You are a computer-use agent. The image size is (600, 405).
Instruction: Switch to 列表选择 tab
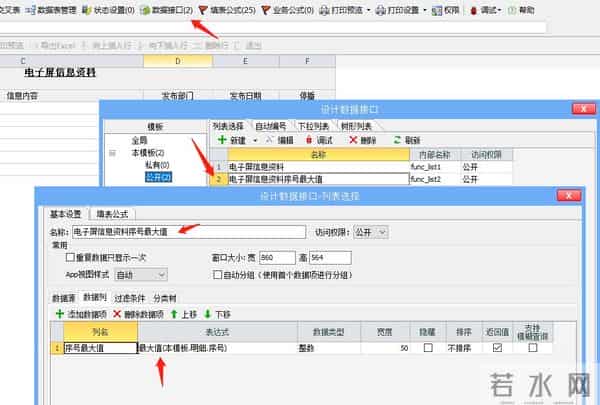[x=228, y=126]
